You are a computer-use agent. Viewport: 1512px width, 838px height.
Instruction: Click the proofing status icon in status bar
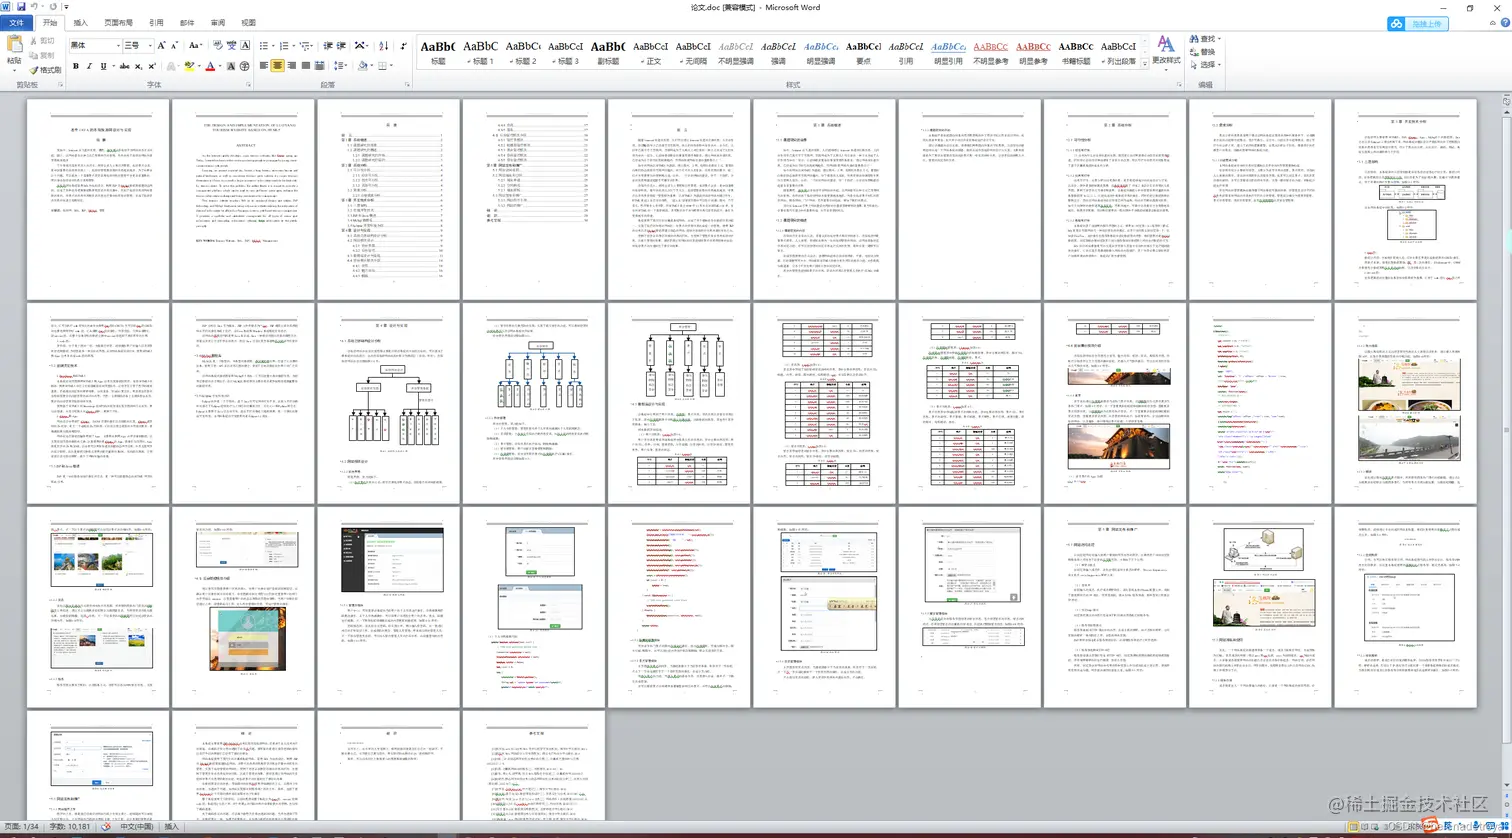tap(105, 827)
